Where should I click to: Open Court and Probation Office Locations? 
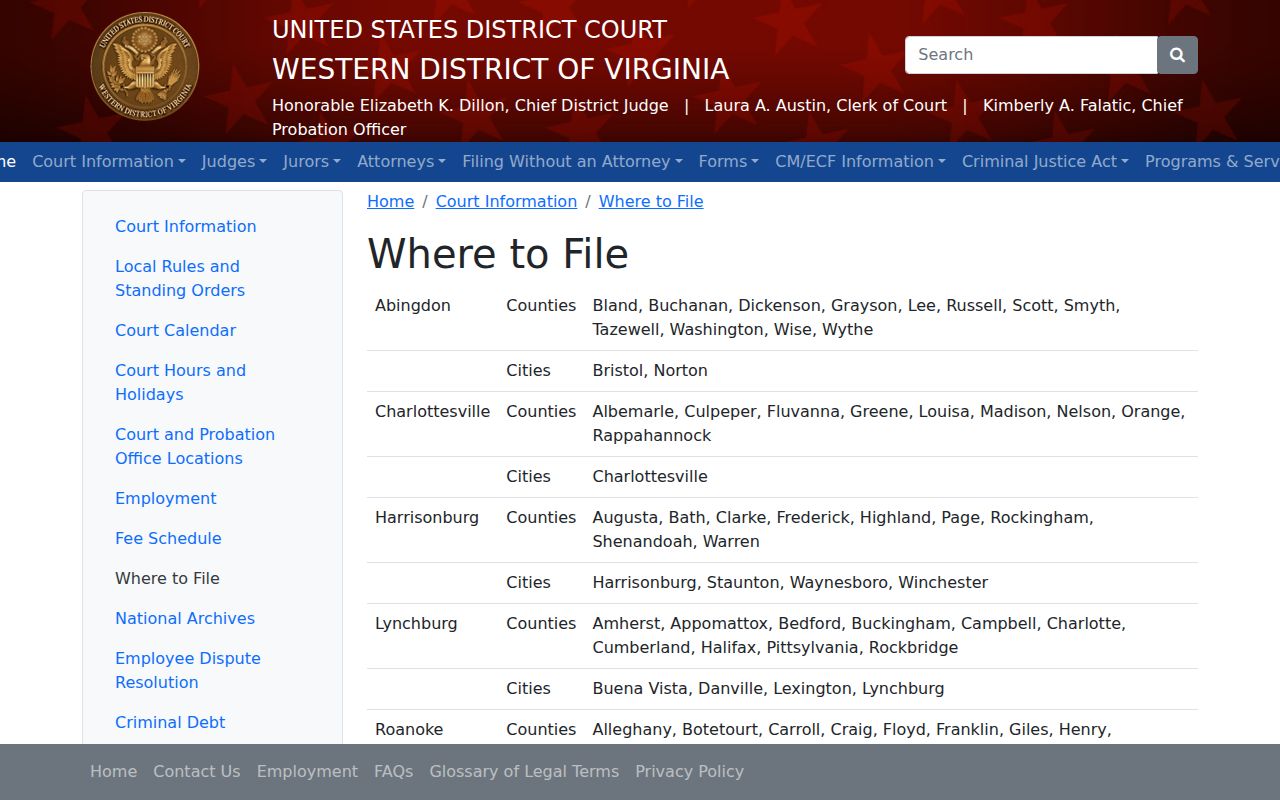(x=195, y=446)
